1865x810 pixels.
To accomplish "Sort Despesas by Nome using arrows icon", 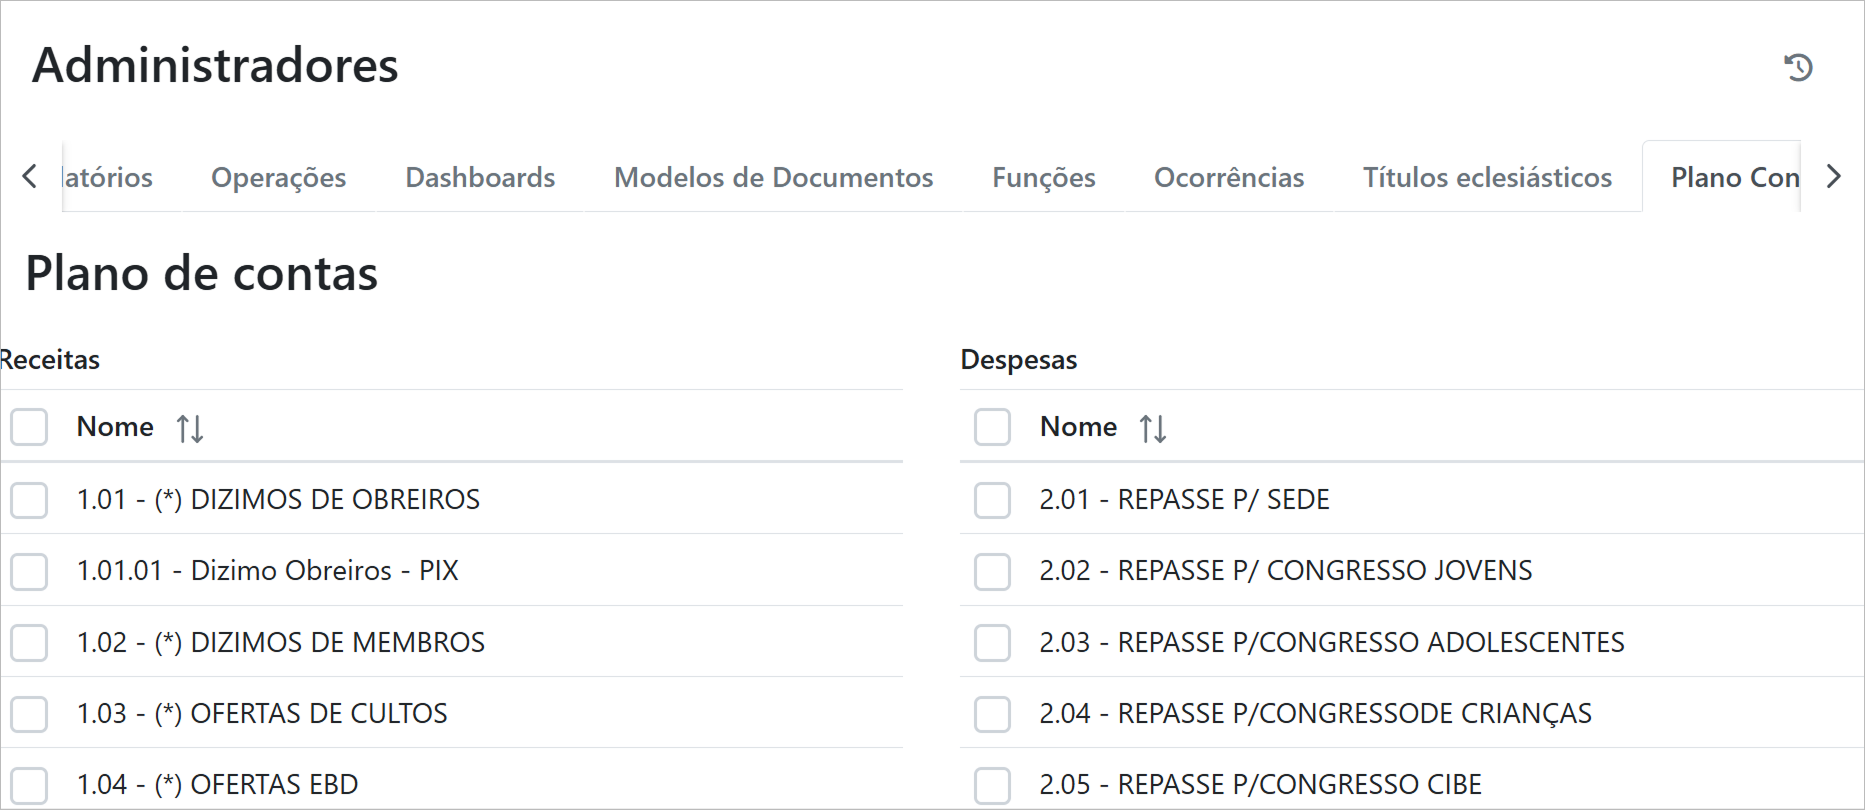I will point(1153,428).
